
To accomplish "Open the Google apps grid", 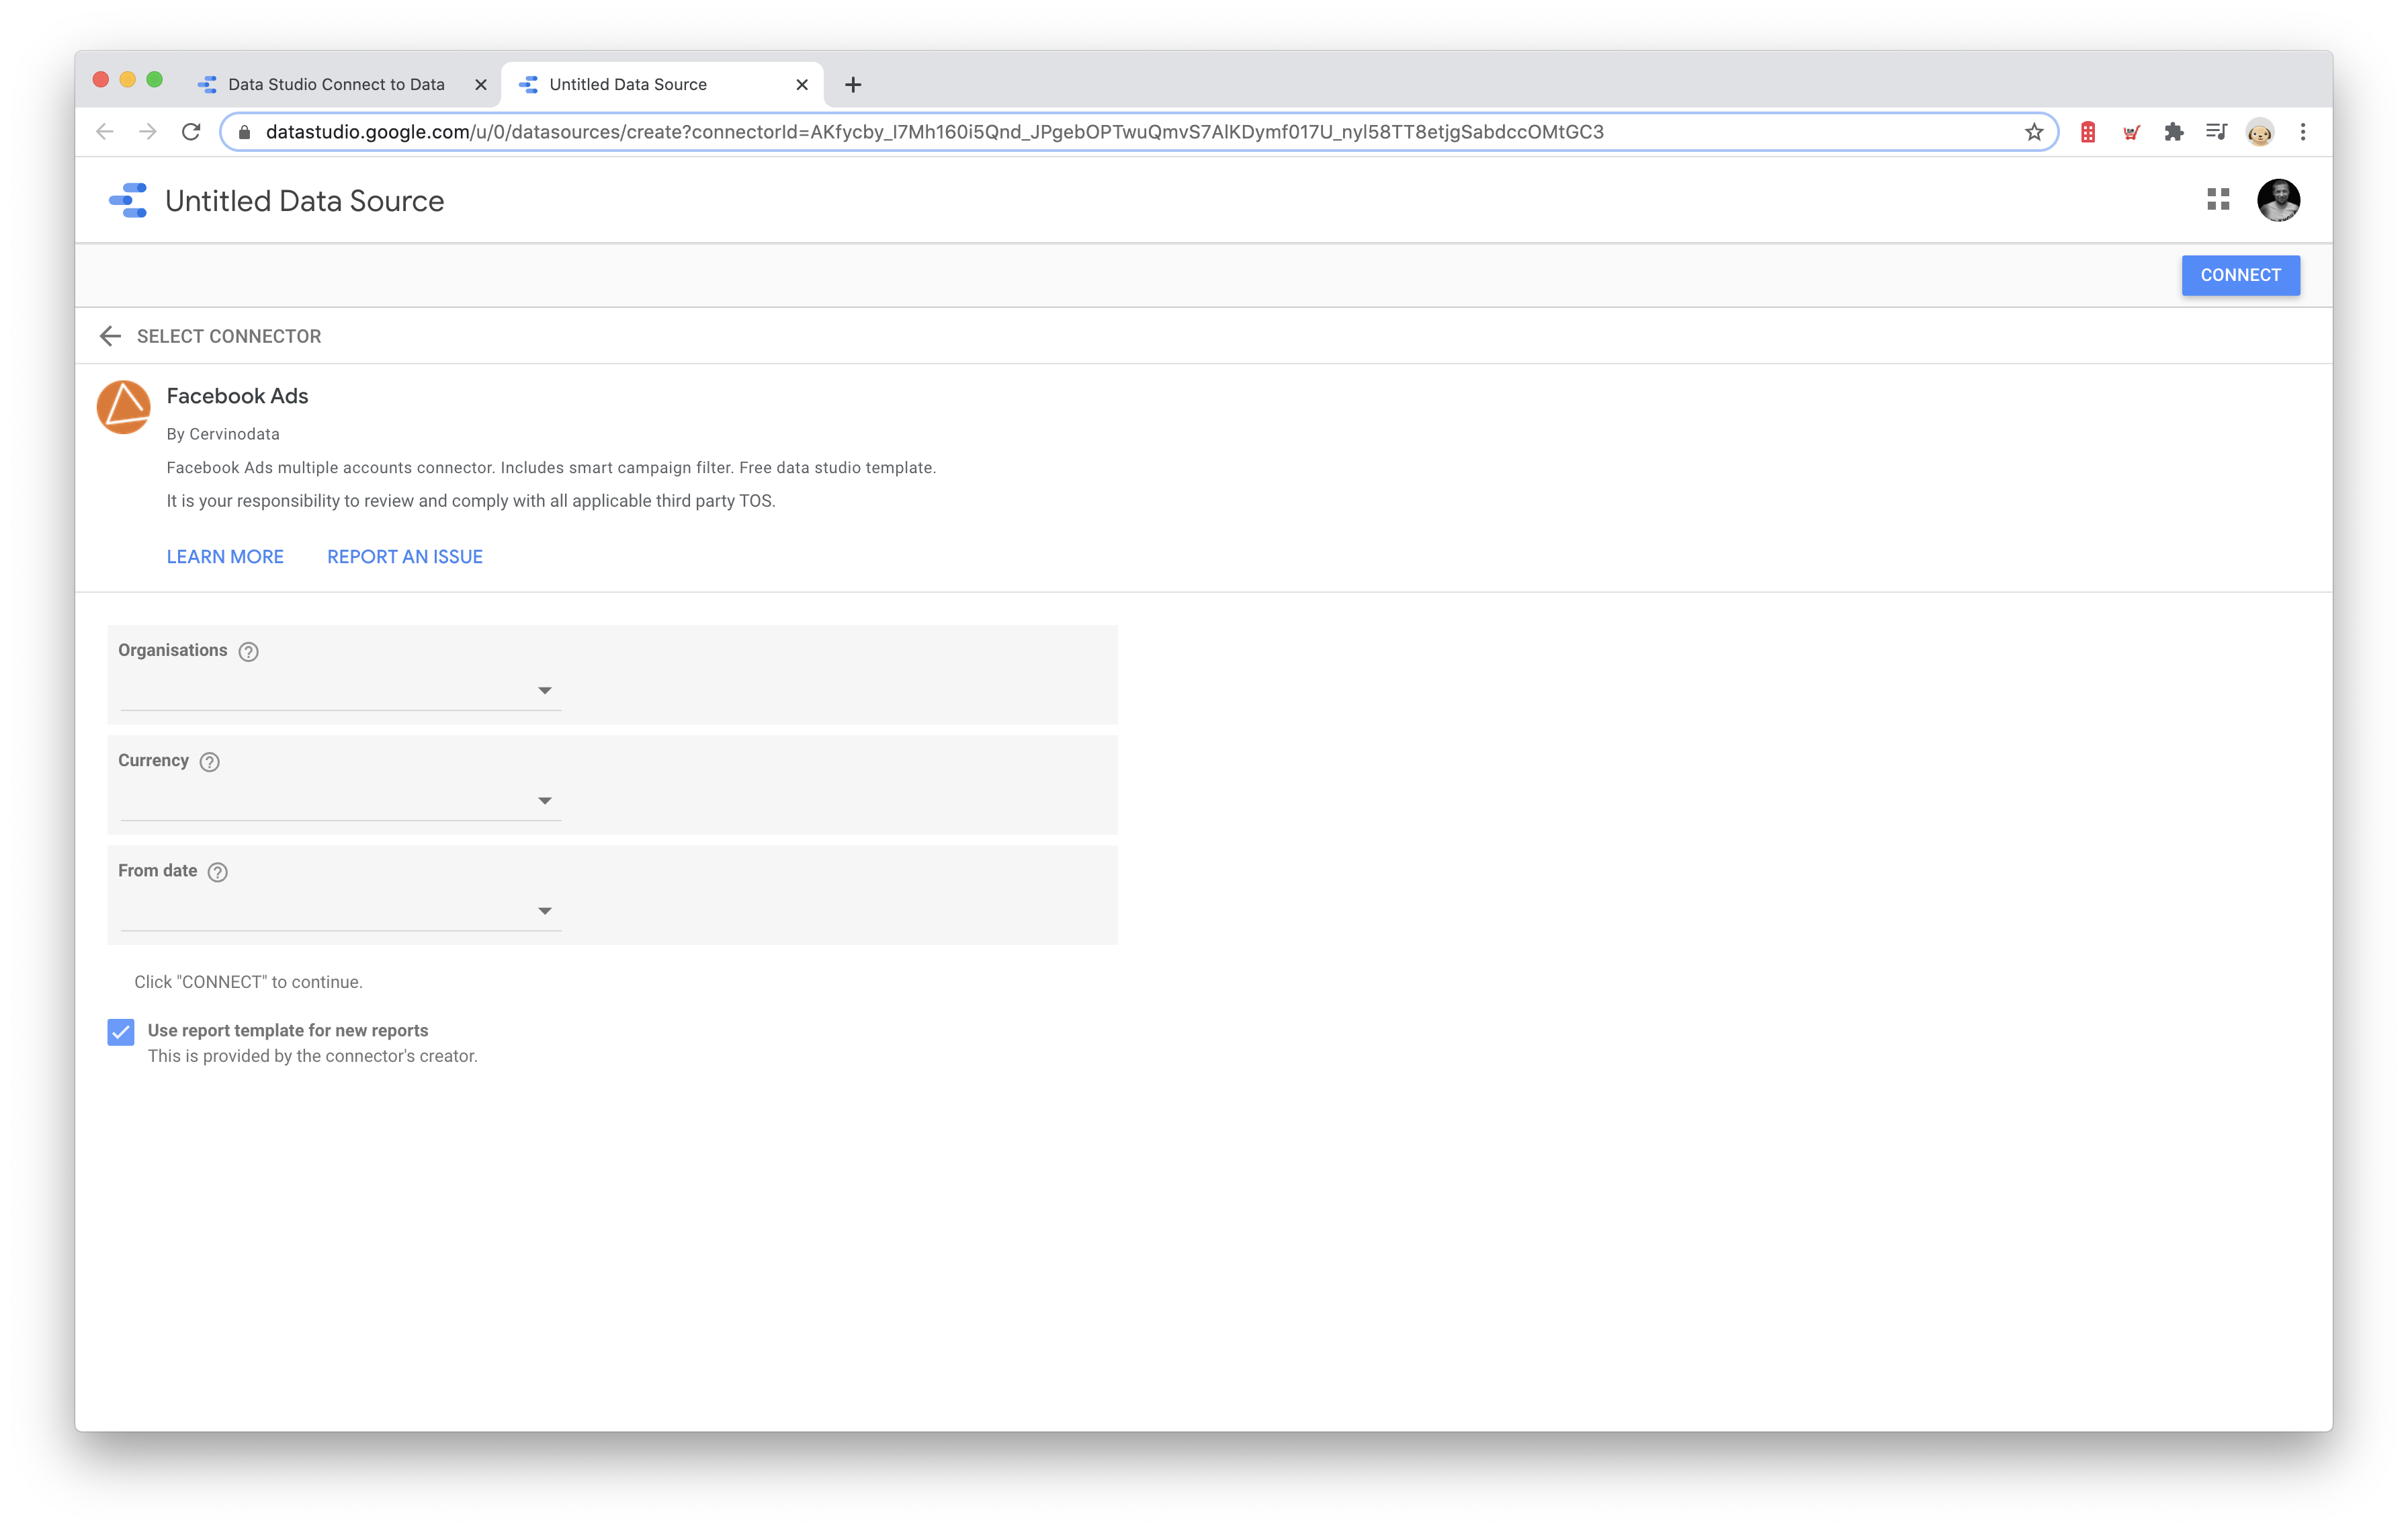I will [2218, 200].
